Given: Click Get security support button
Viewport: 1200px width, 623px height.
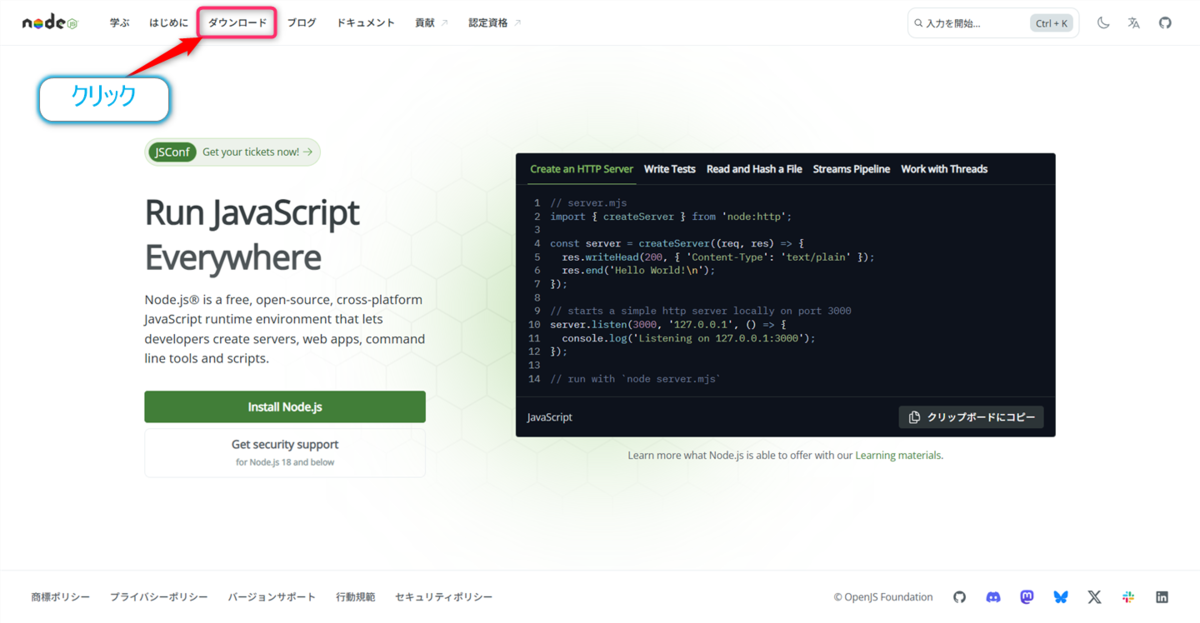Looking at the screenshot, I should [x=285, y=453].
